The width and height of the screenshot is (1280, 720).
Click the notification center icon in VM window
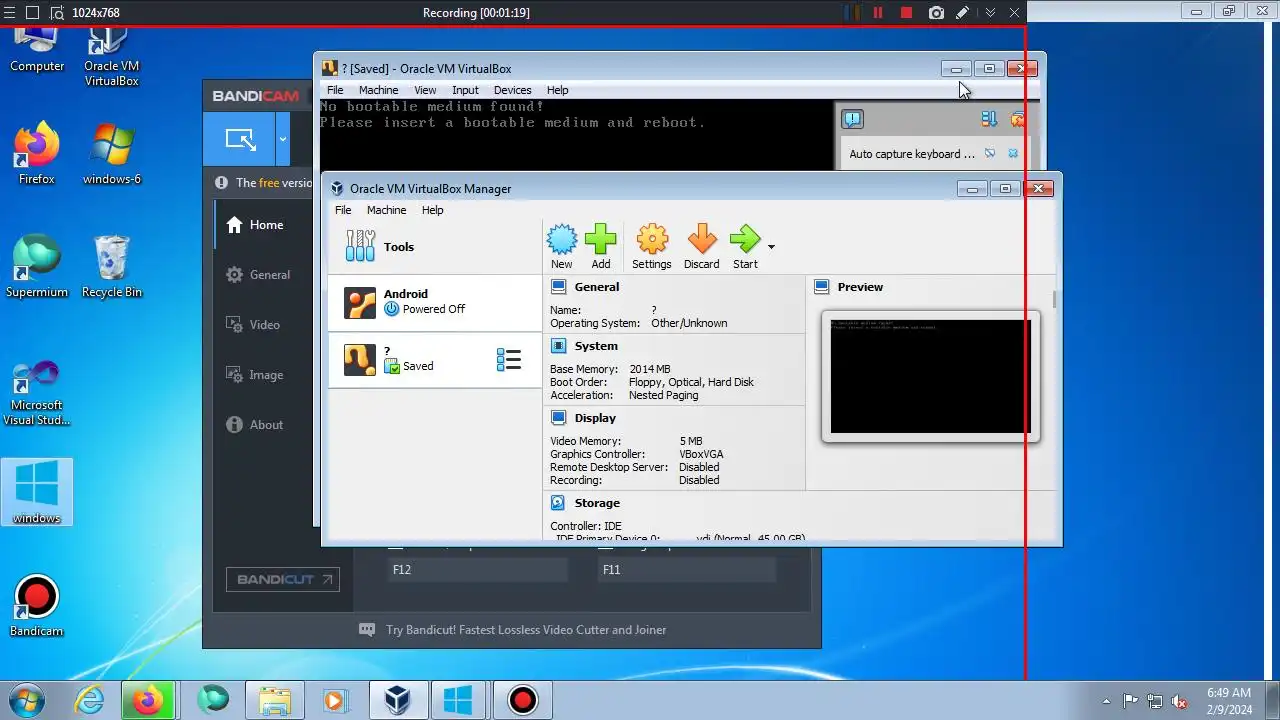click(852, 119)
